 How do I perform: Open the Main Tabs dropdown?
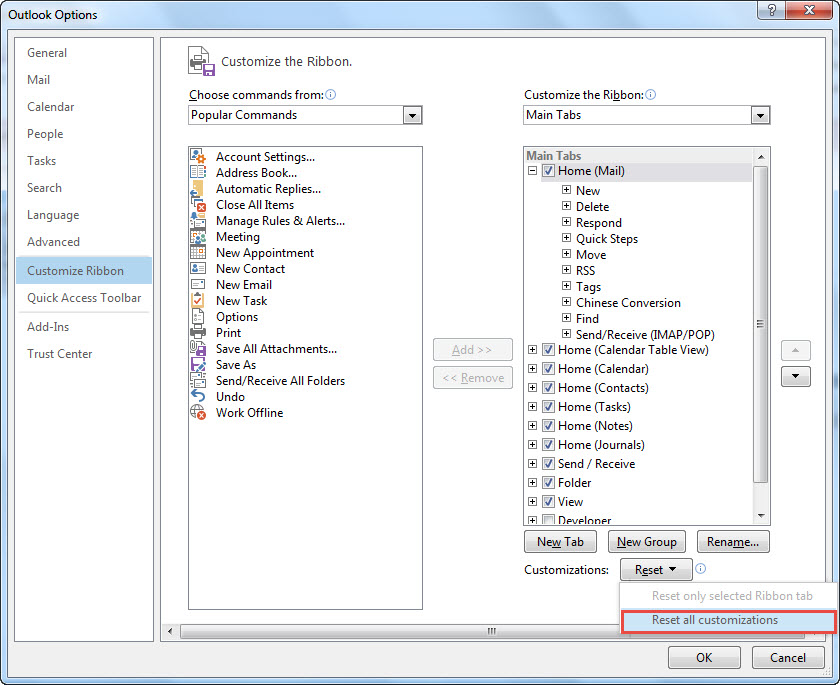point(760,115)
